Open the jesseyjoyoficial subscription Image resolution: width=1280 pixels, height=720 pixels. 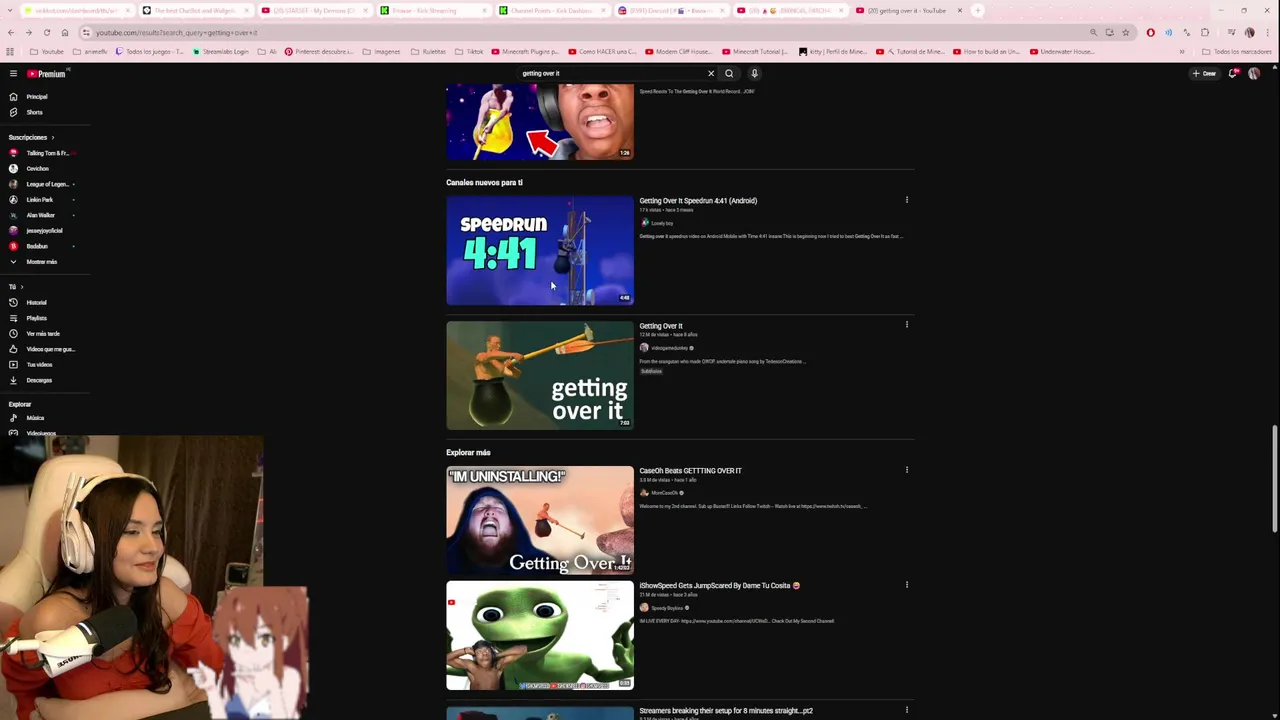[42, 231]
